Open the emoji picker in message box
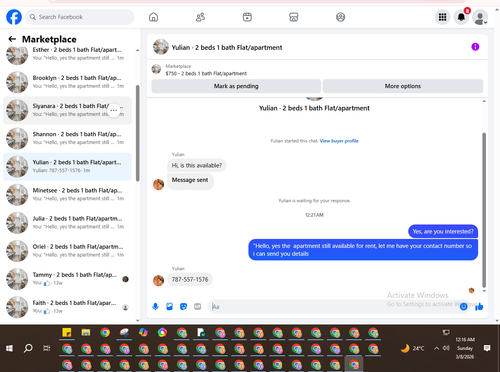Screen dimensions: 500x372 point(463,306)
